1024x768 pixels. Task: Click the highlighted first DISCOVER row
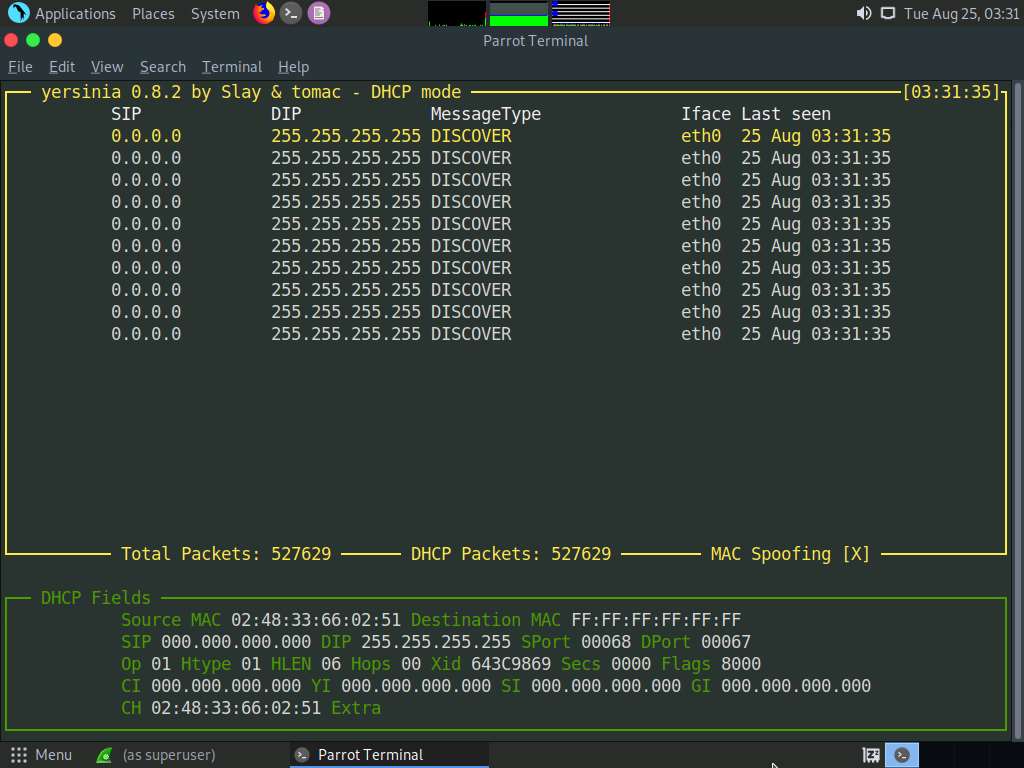(501, 136)
